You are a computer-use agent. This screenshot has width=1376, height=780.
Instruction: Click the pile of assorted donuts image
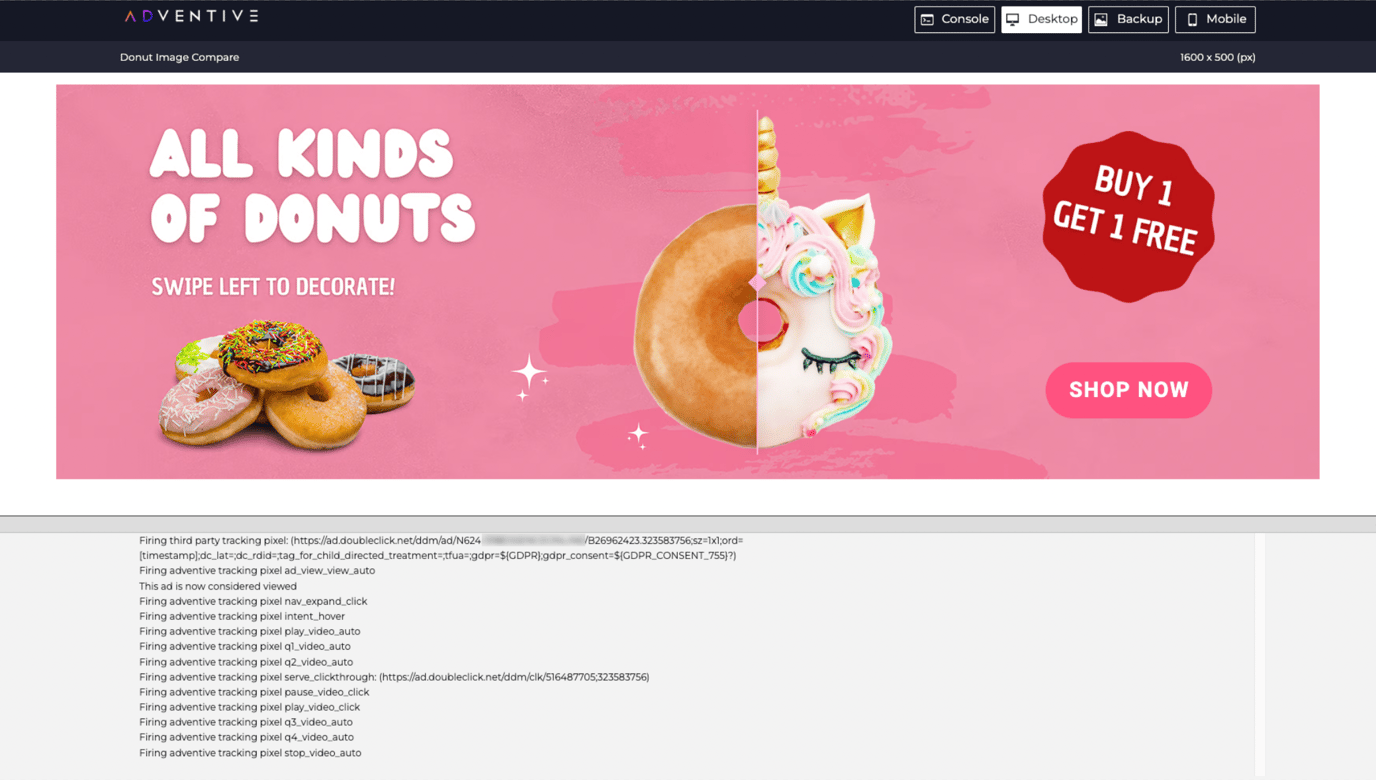point(286,384)
